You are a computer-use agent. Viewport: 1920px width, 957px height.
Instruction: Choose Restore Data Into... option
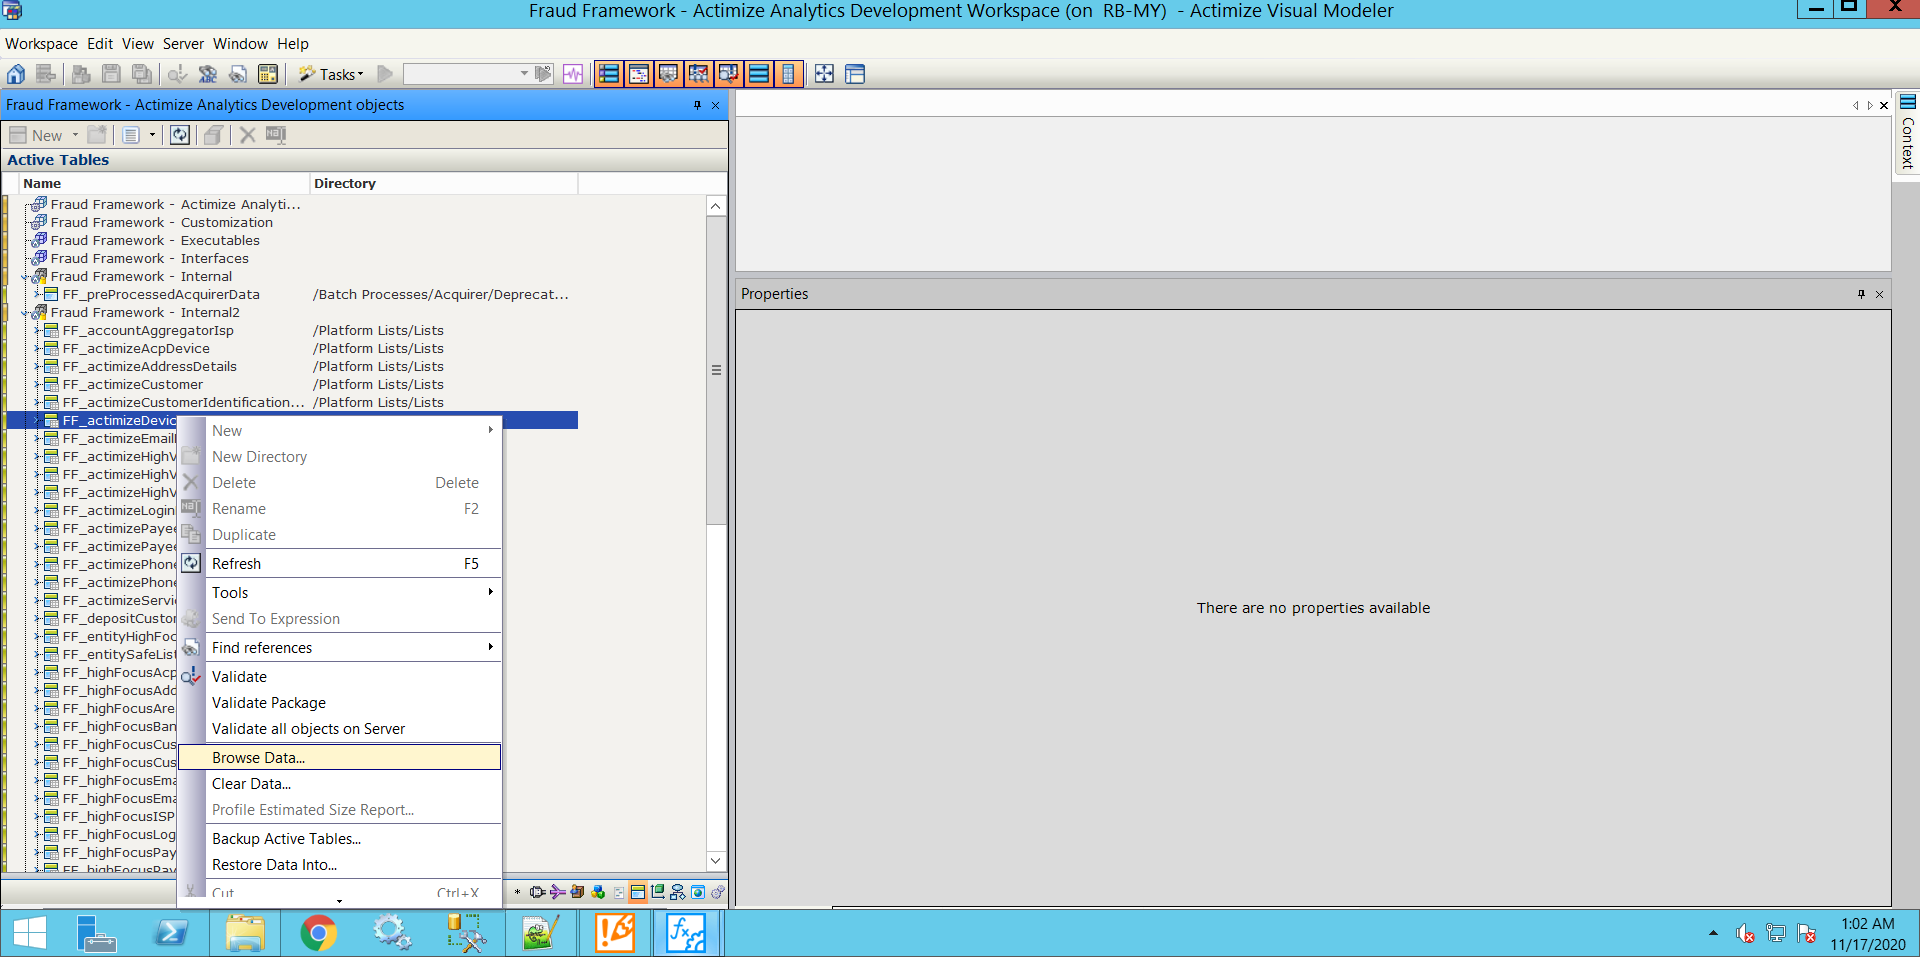pos(339,864)
